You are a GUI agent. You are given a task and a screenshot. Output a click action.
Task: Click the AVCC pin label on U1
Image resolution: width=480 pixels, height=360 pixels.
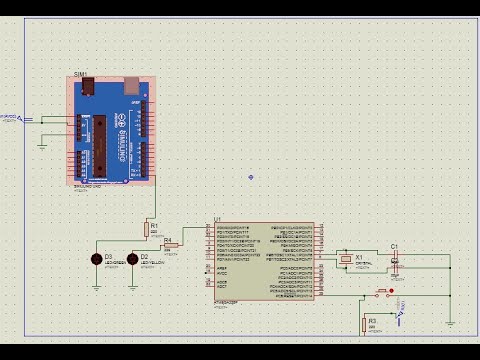pos(222,273)
